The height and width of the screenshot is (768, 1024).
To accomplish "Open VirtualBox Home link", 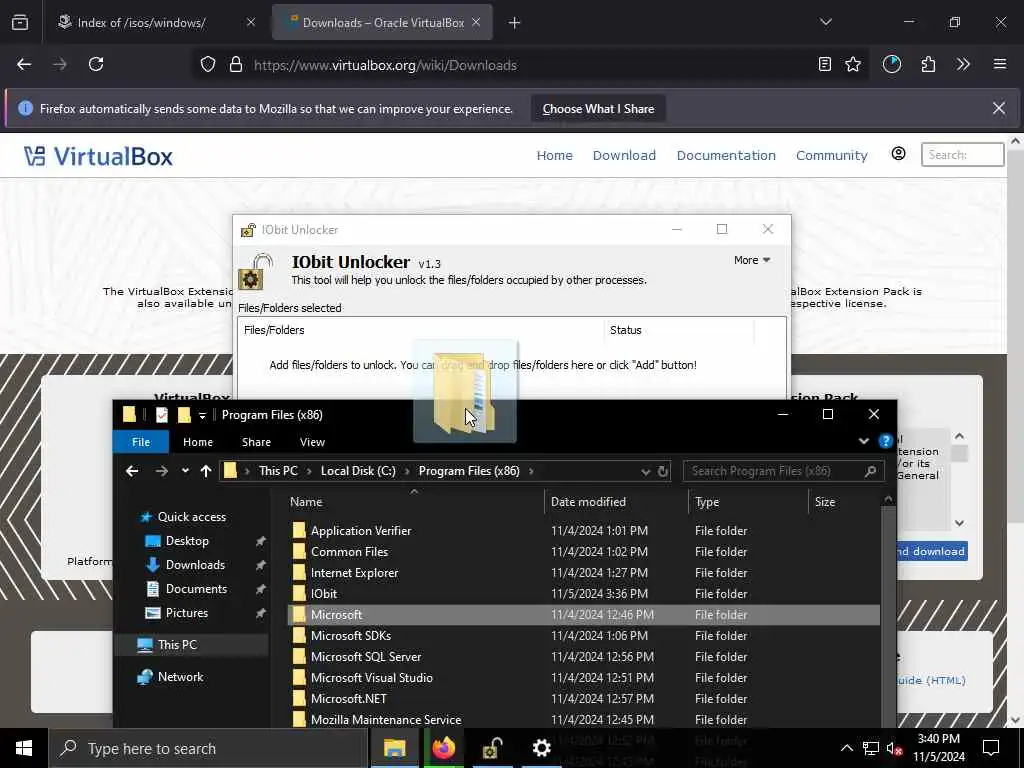I will (554, 155).
